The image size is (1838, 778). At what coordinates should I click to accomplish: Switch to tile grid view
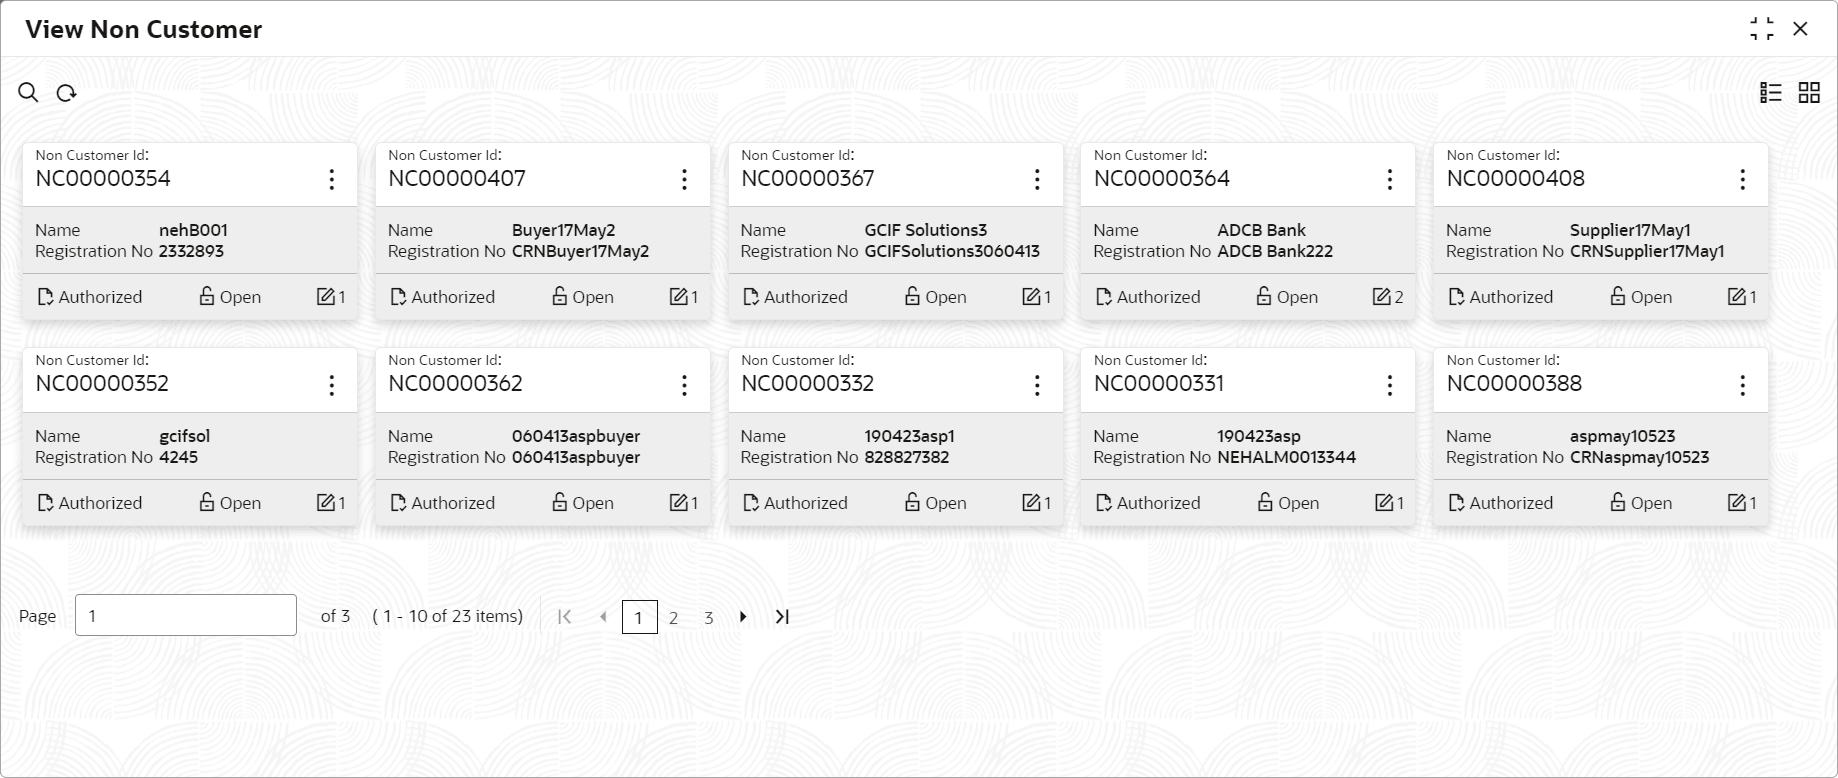1809,93
